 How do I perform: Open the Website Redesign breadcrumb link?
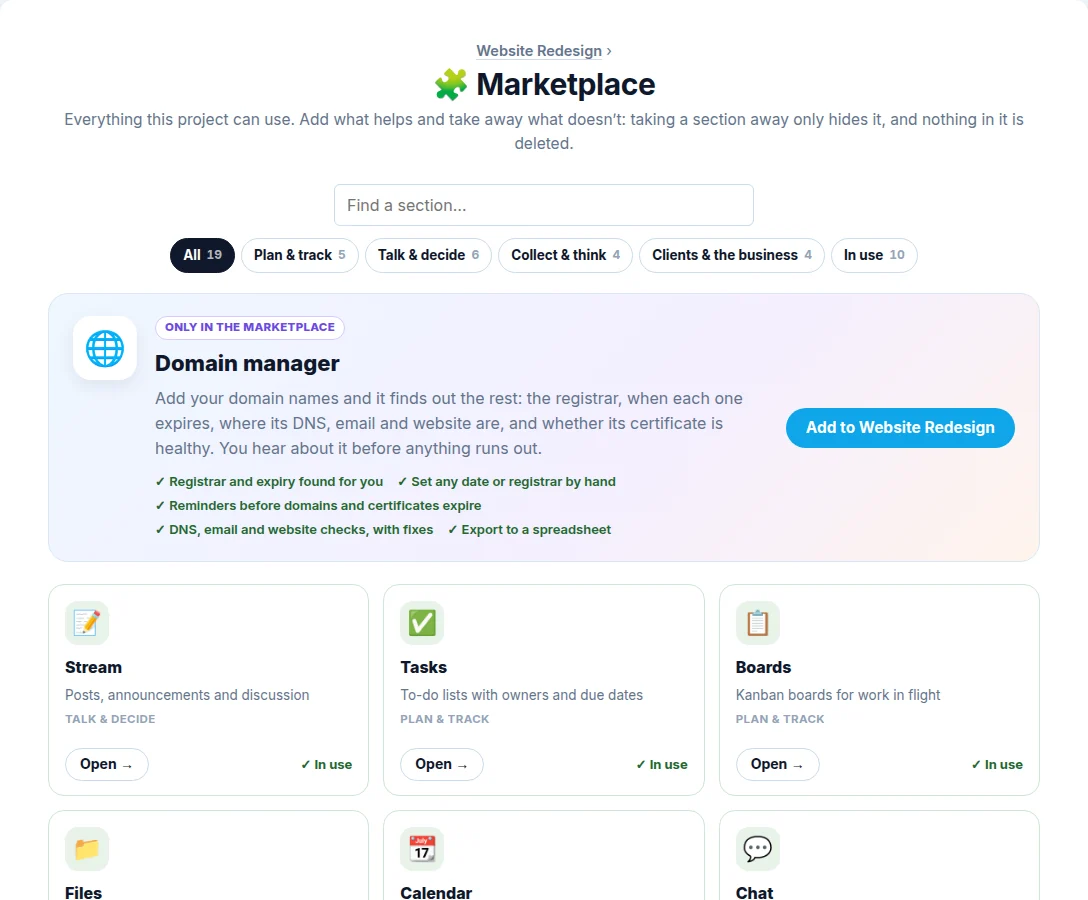[x=539, y=51]
